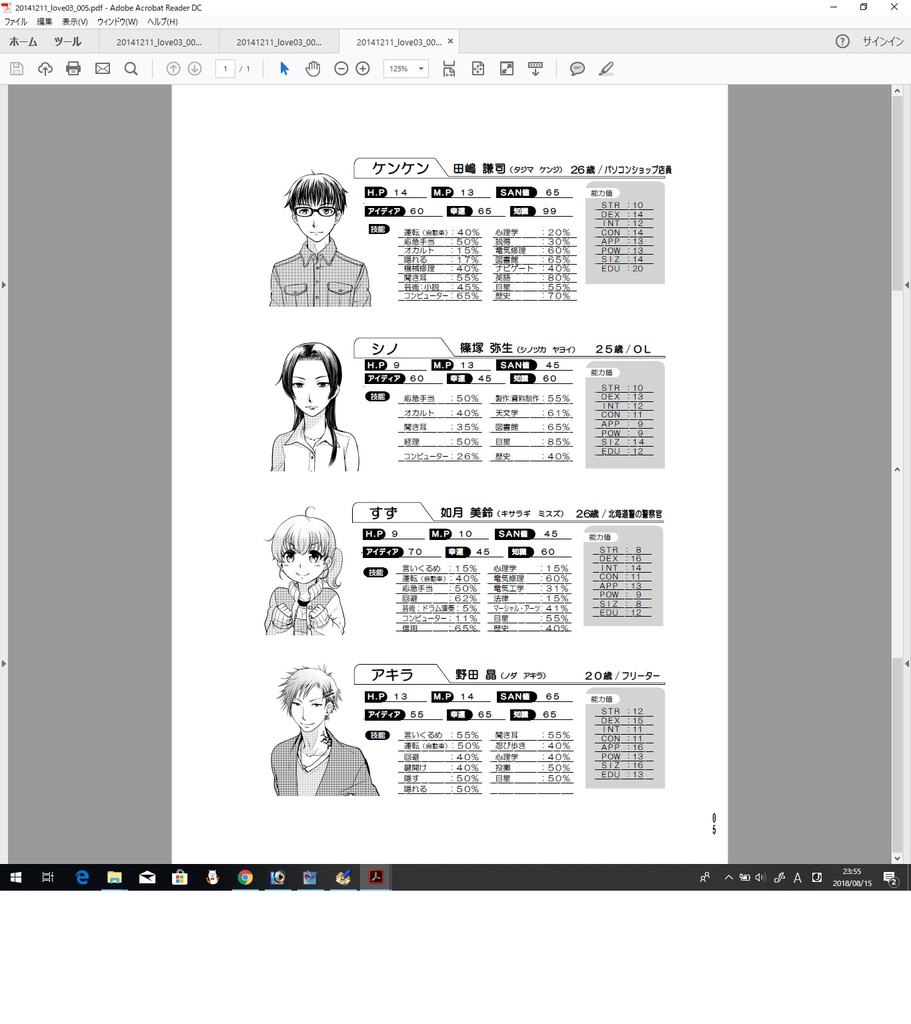Image resolution: width=911 pixels, height=1024 pixels.
Task: Go to previous page arrow
Action: pyautogui.click(x=173, y=69)
